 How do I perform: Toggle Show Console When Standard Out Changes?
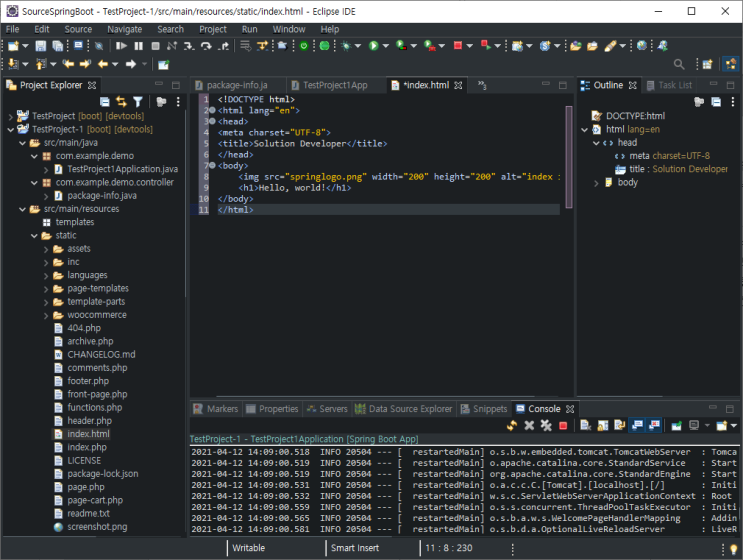pyautogui.click(x=637, y=425)
